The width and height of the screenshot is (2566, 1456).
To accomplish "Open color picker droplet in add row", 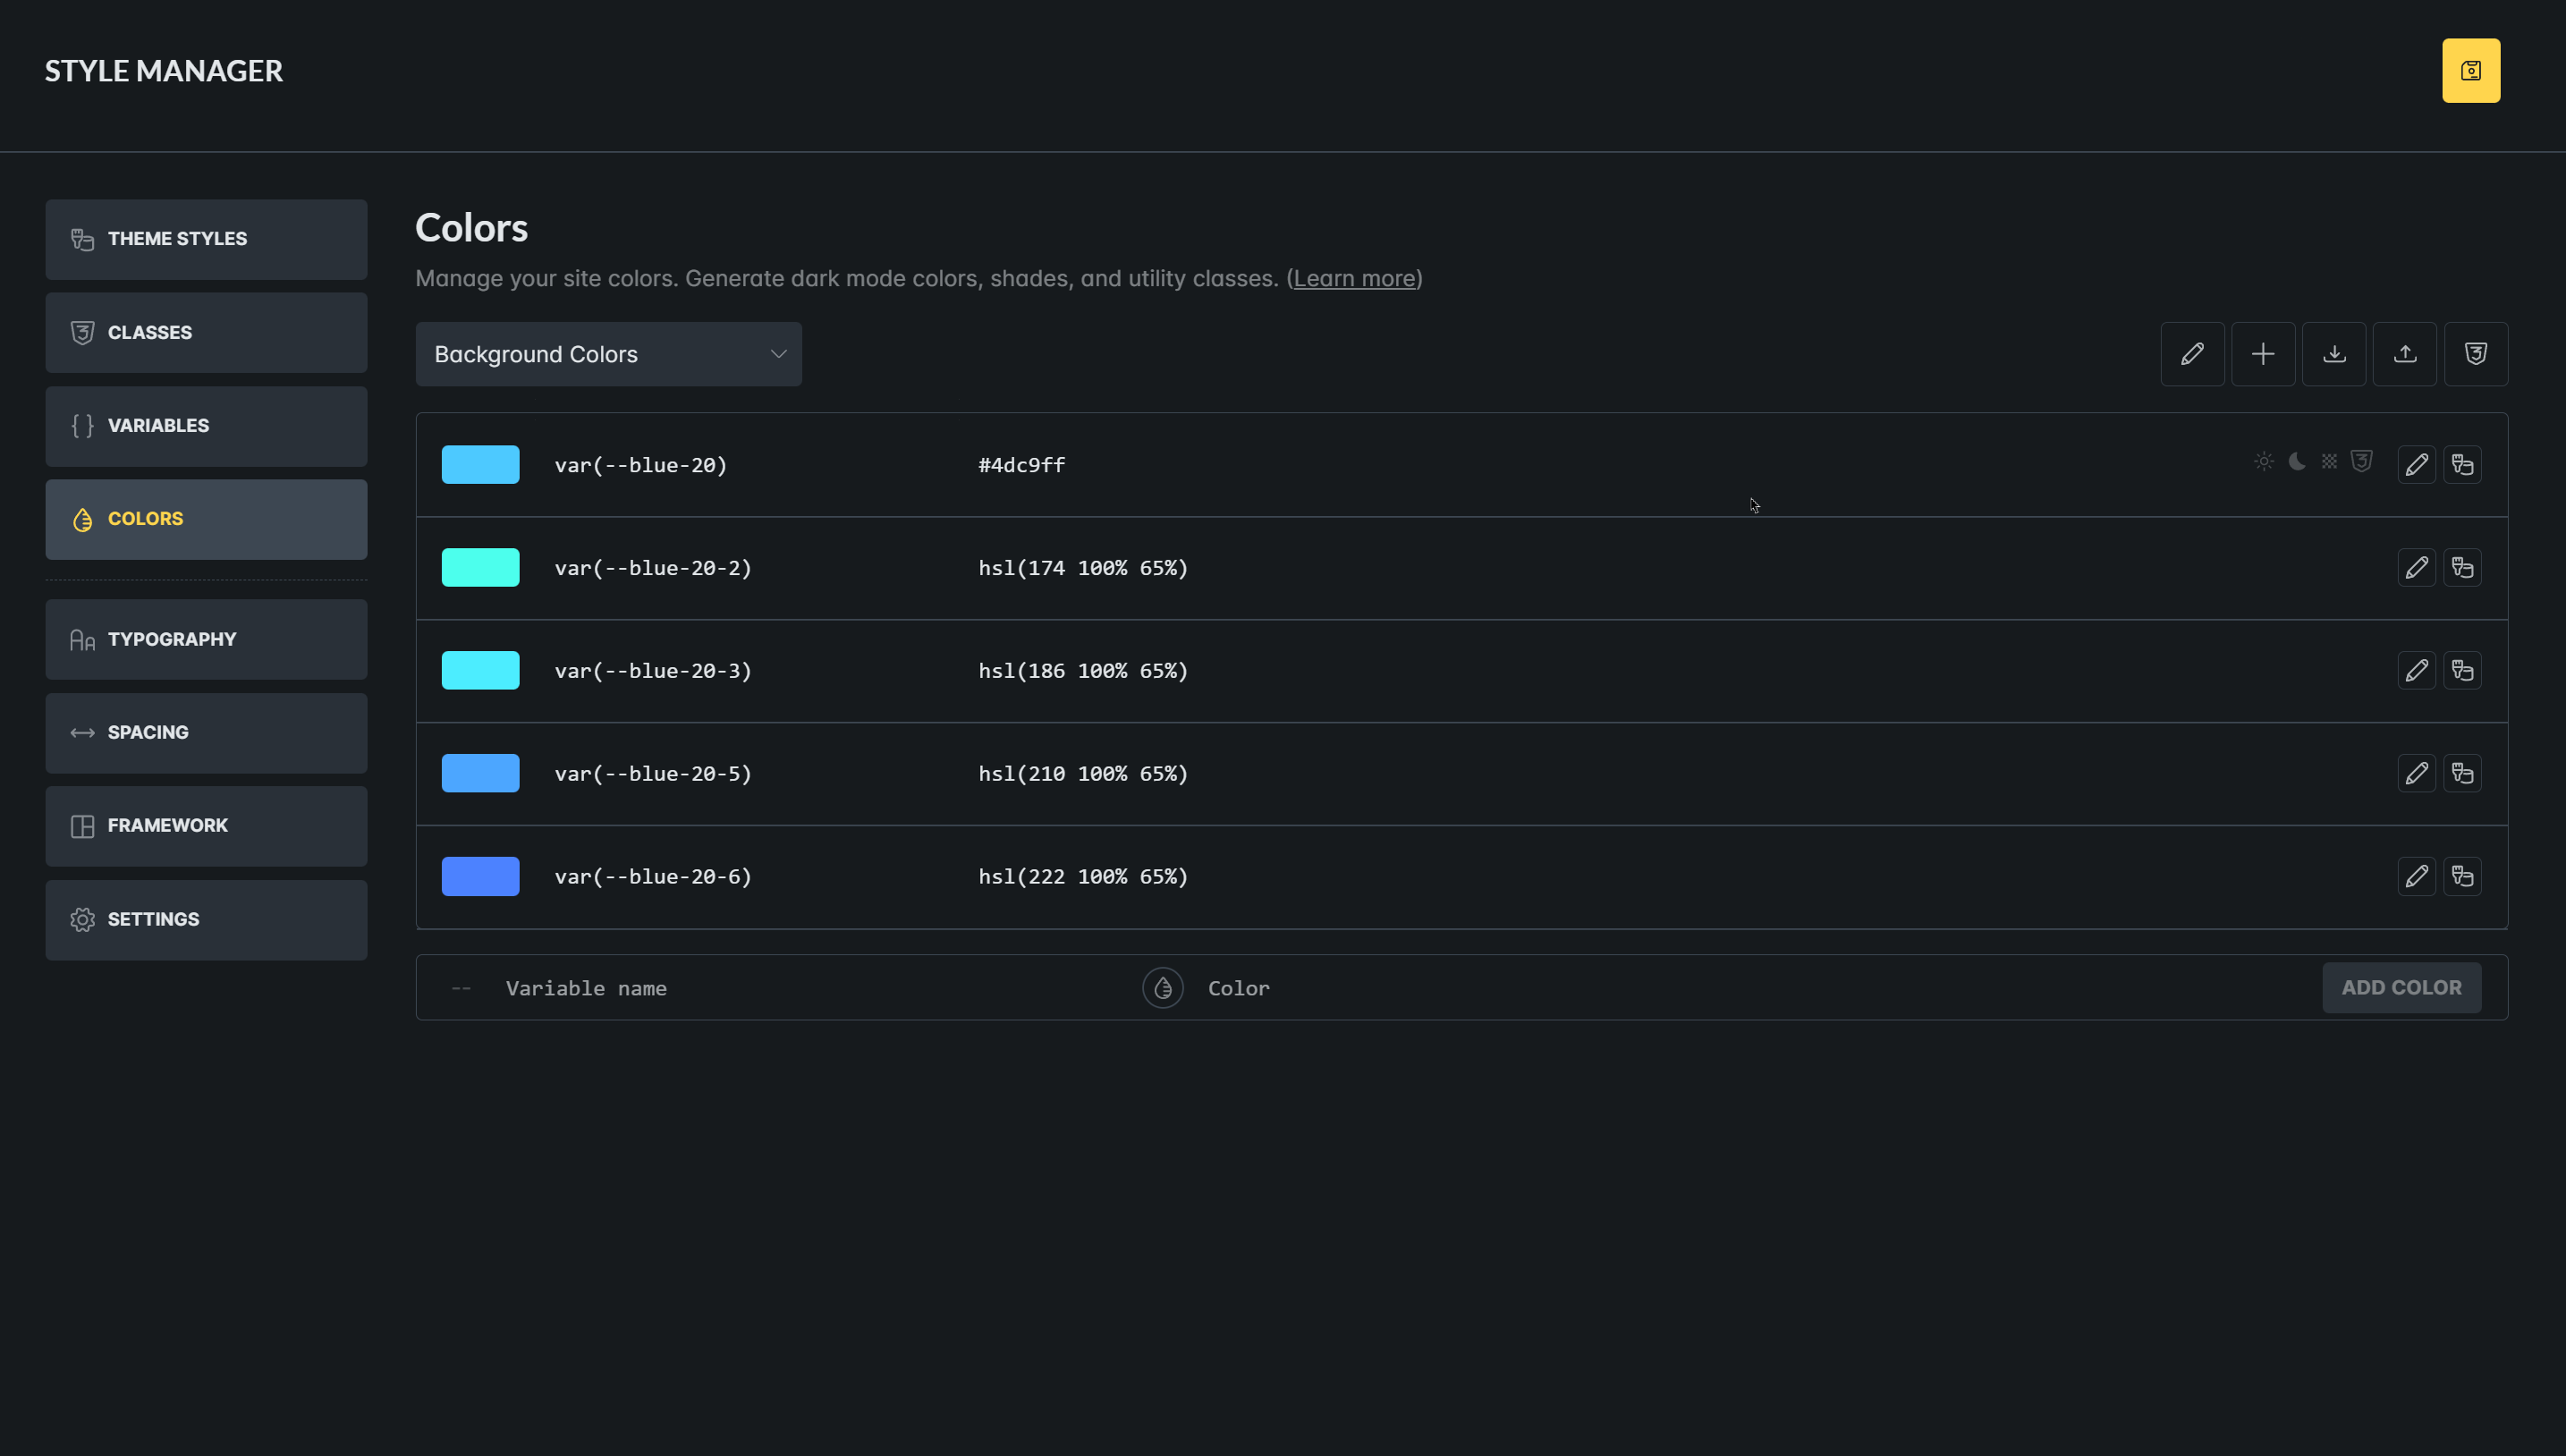I will tap(1162, 988).
